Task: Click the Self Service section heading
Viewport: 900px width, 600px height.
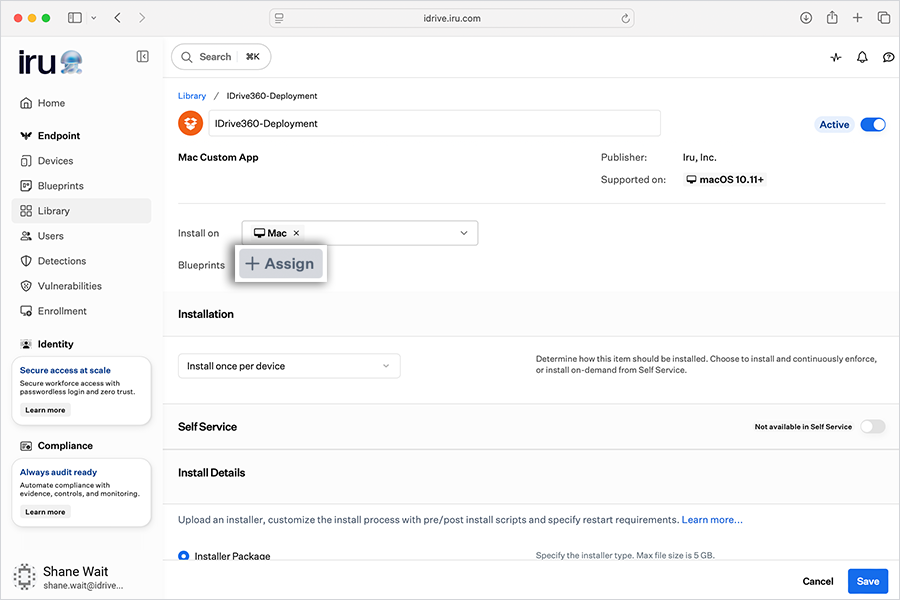Action: [x=207, y=427]
